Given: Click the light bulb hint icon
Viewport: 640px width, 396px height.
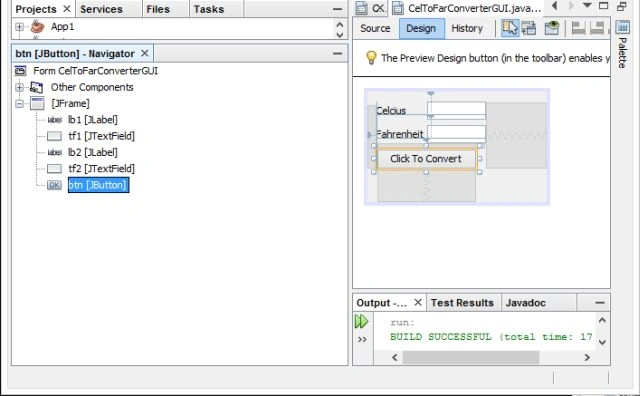Looking at the screenshot, I should click(371, 58).
